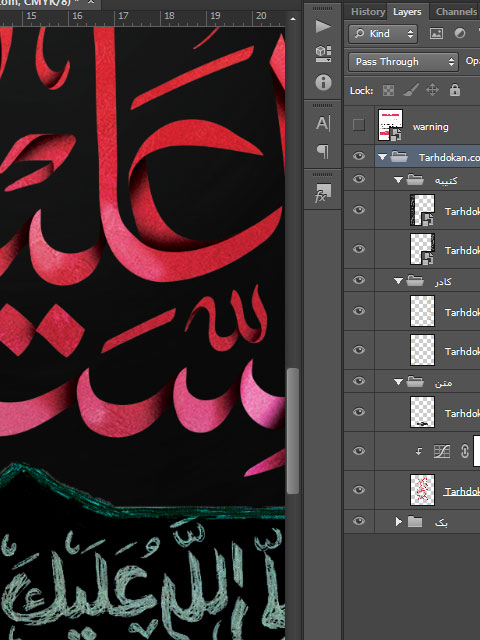Select second layer thumbnail in کتیبه group
This screenshot has height=640, width=480.
coord(422,249)
